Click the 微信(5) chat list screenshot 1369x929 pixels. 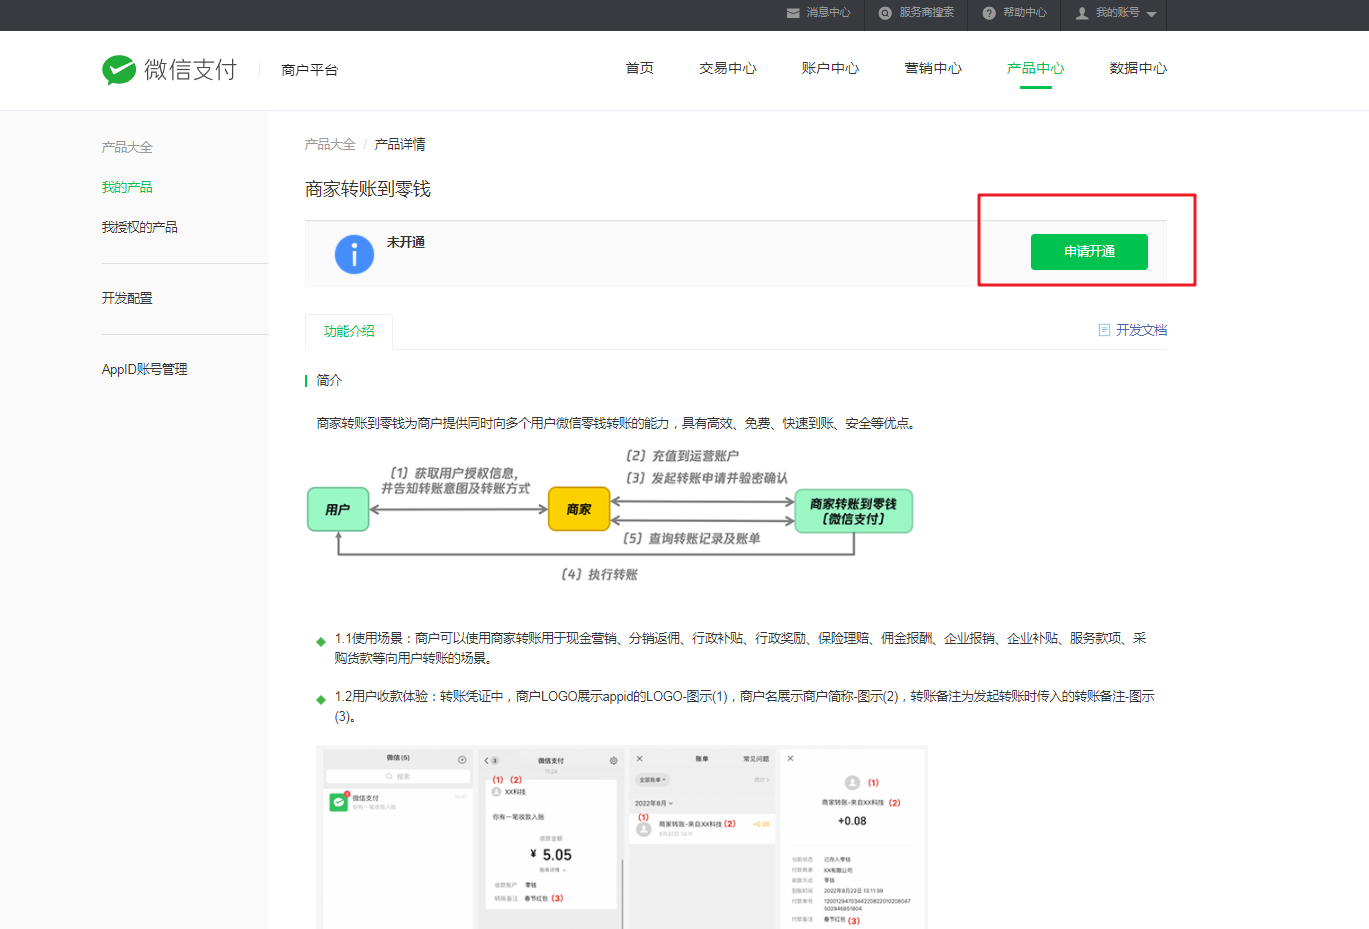(x=398, y=838)
